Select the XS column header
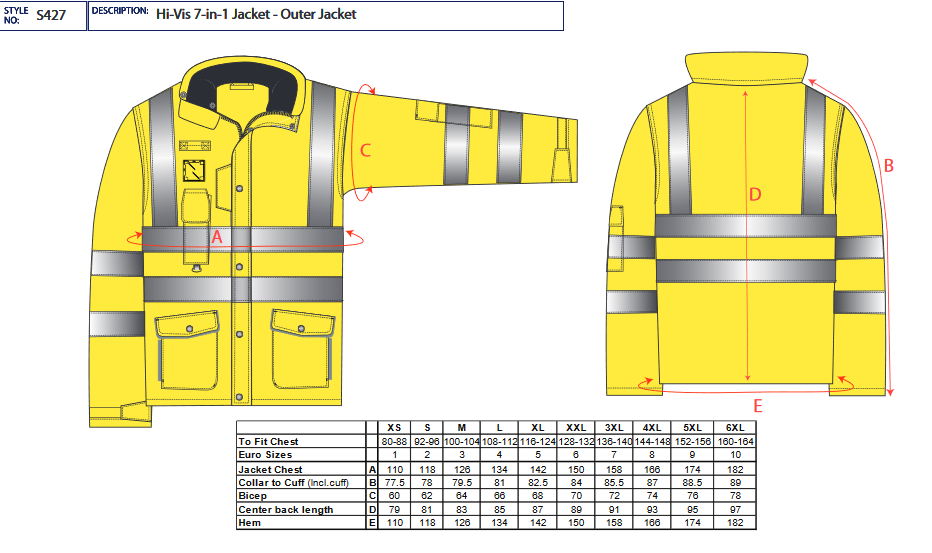Image resolution: width=932 pixels, height=553 pixels. pyautogui.click(x=394, y=428)
